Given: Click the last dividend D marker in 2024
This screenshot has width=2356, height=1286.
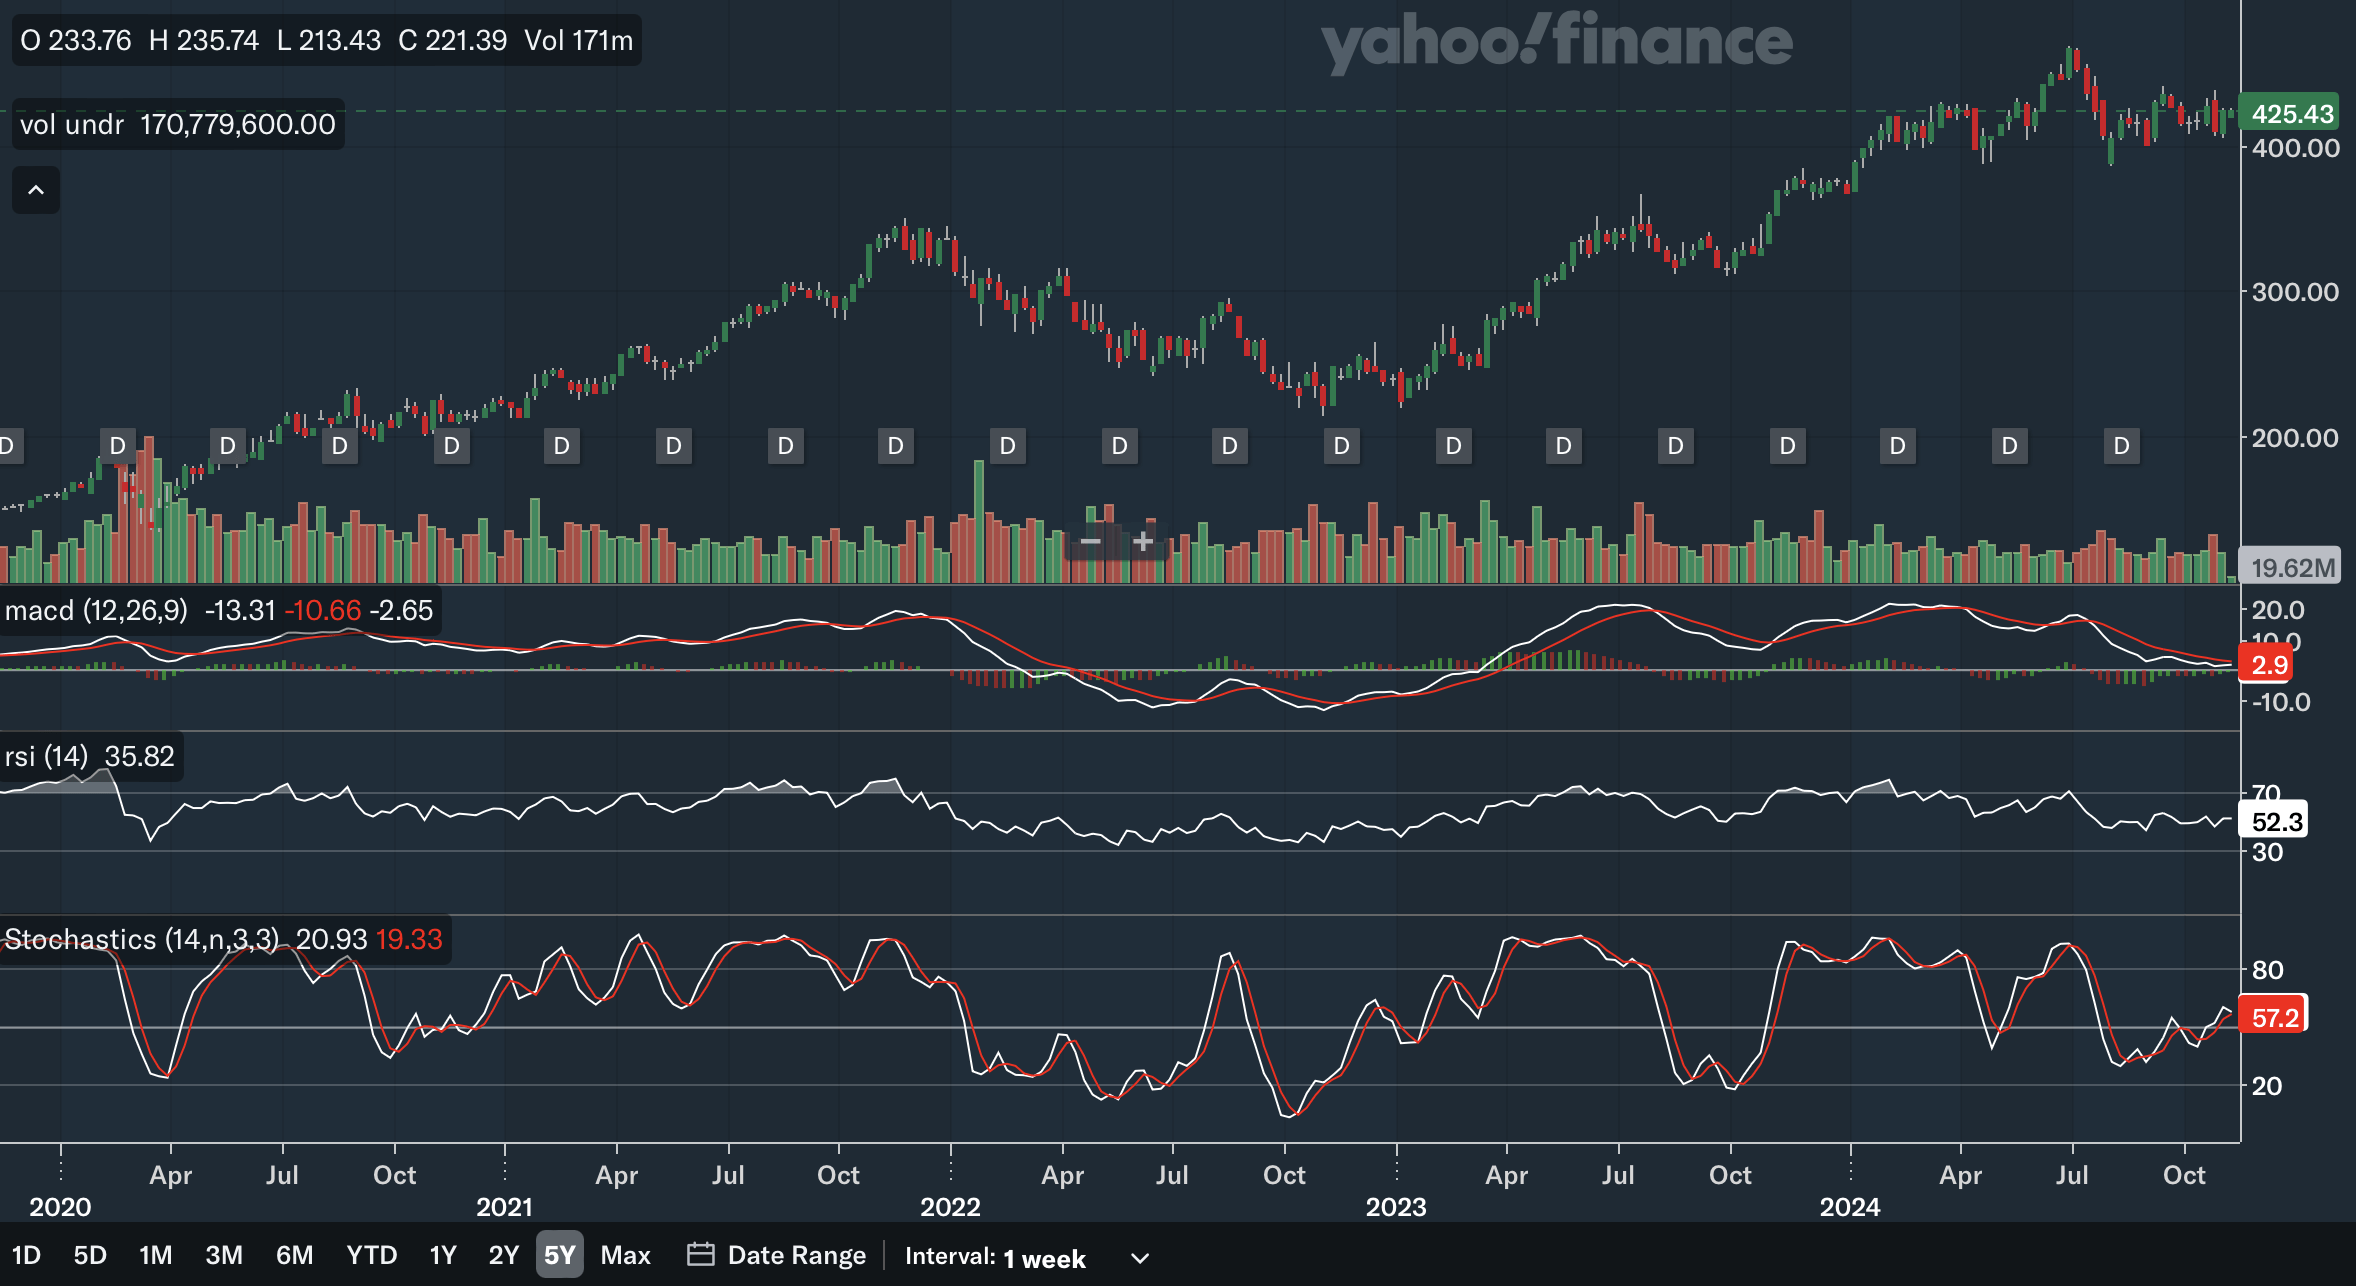Looking at the screenshot, I should pyautogui.click(x=2121, y=446).
